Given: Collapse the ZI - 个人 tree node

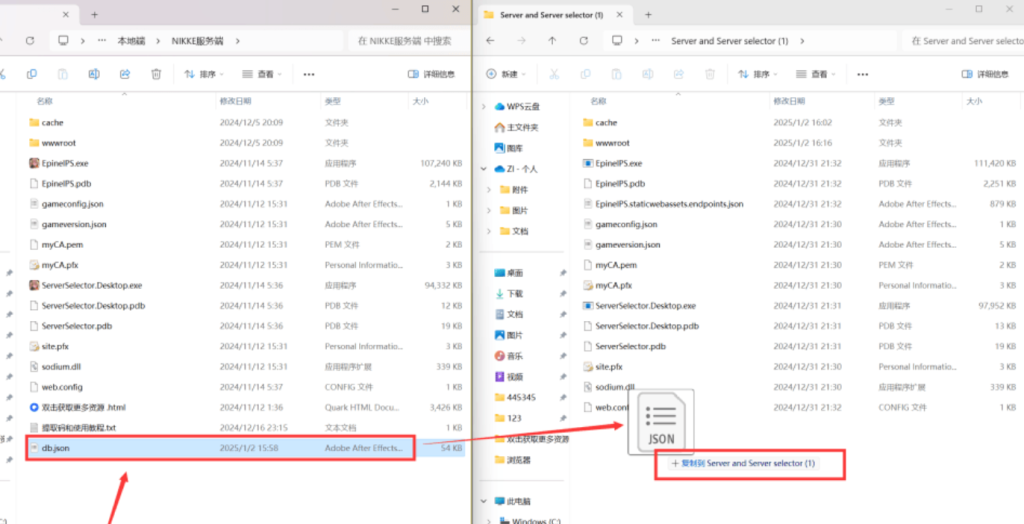Looking at the screenshot, I should (484, 169).
